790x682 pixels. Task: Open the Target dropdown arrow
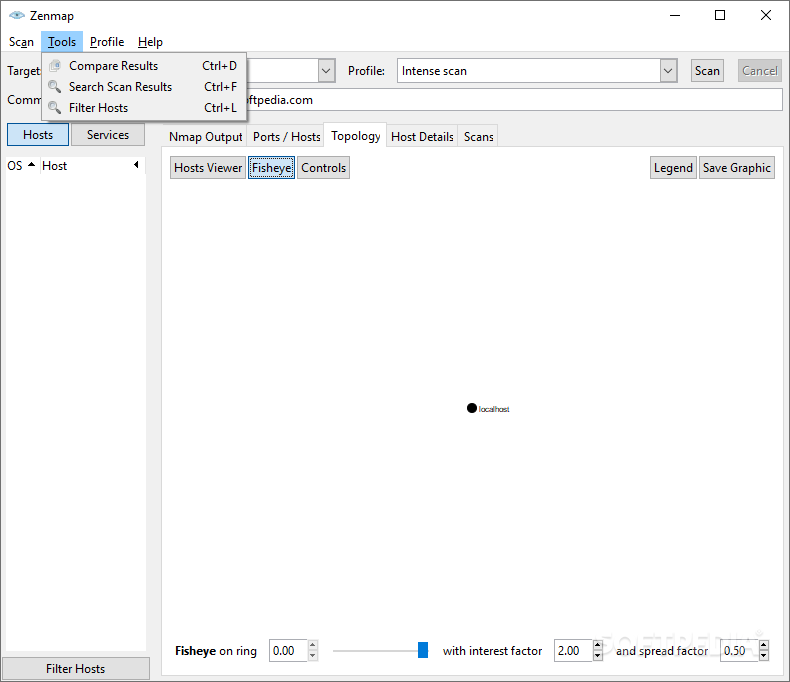(x=326, y=71)
